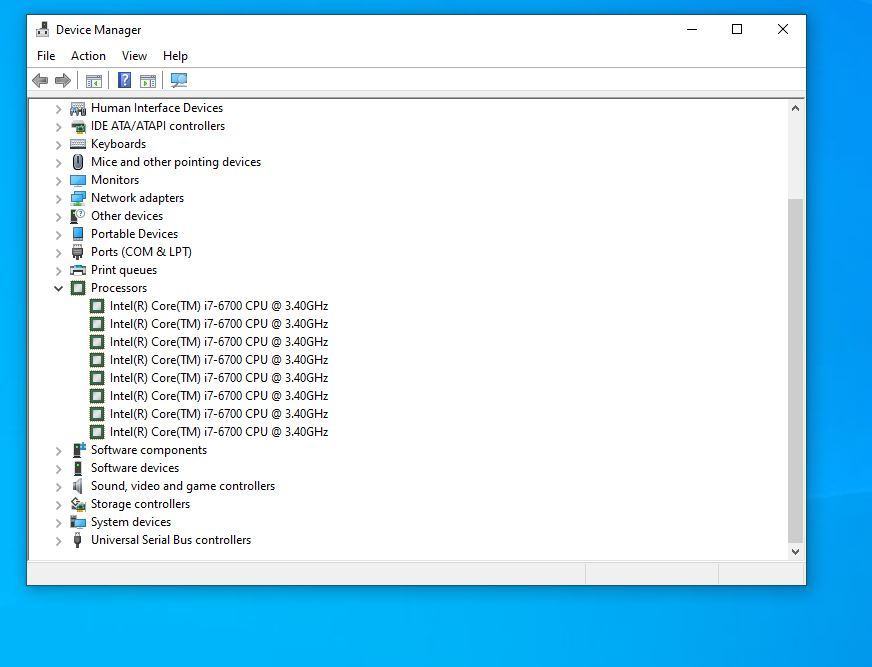This screenshot has width=872, height=667.
Task: Click the Ports (COM & LPT) icon
Action: tap(78, 252)
